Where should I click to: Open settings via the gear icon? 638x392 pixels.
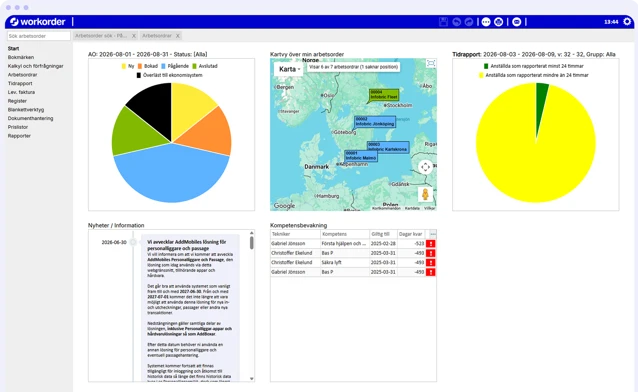627,22
